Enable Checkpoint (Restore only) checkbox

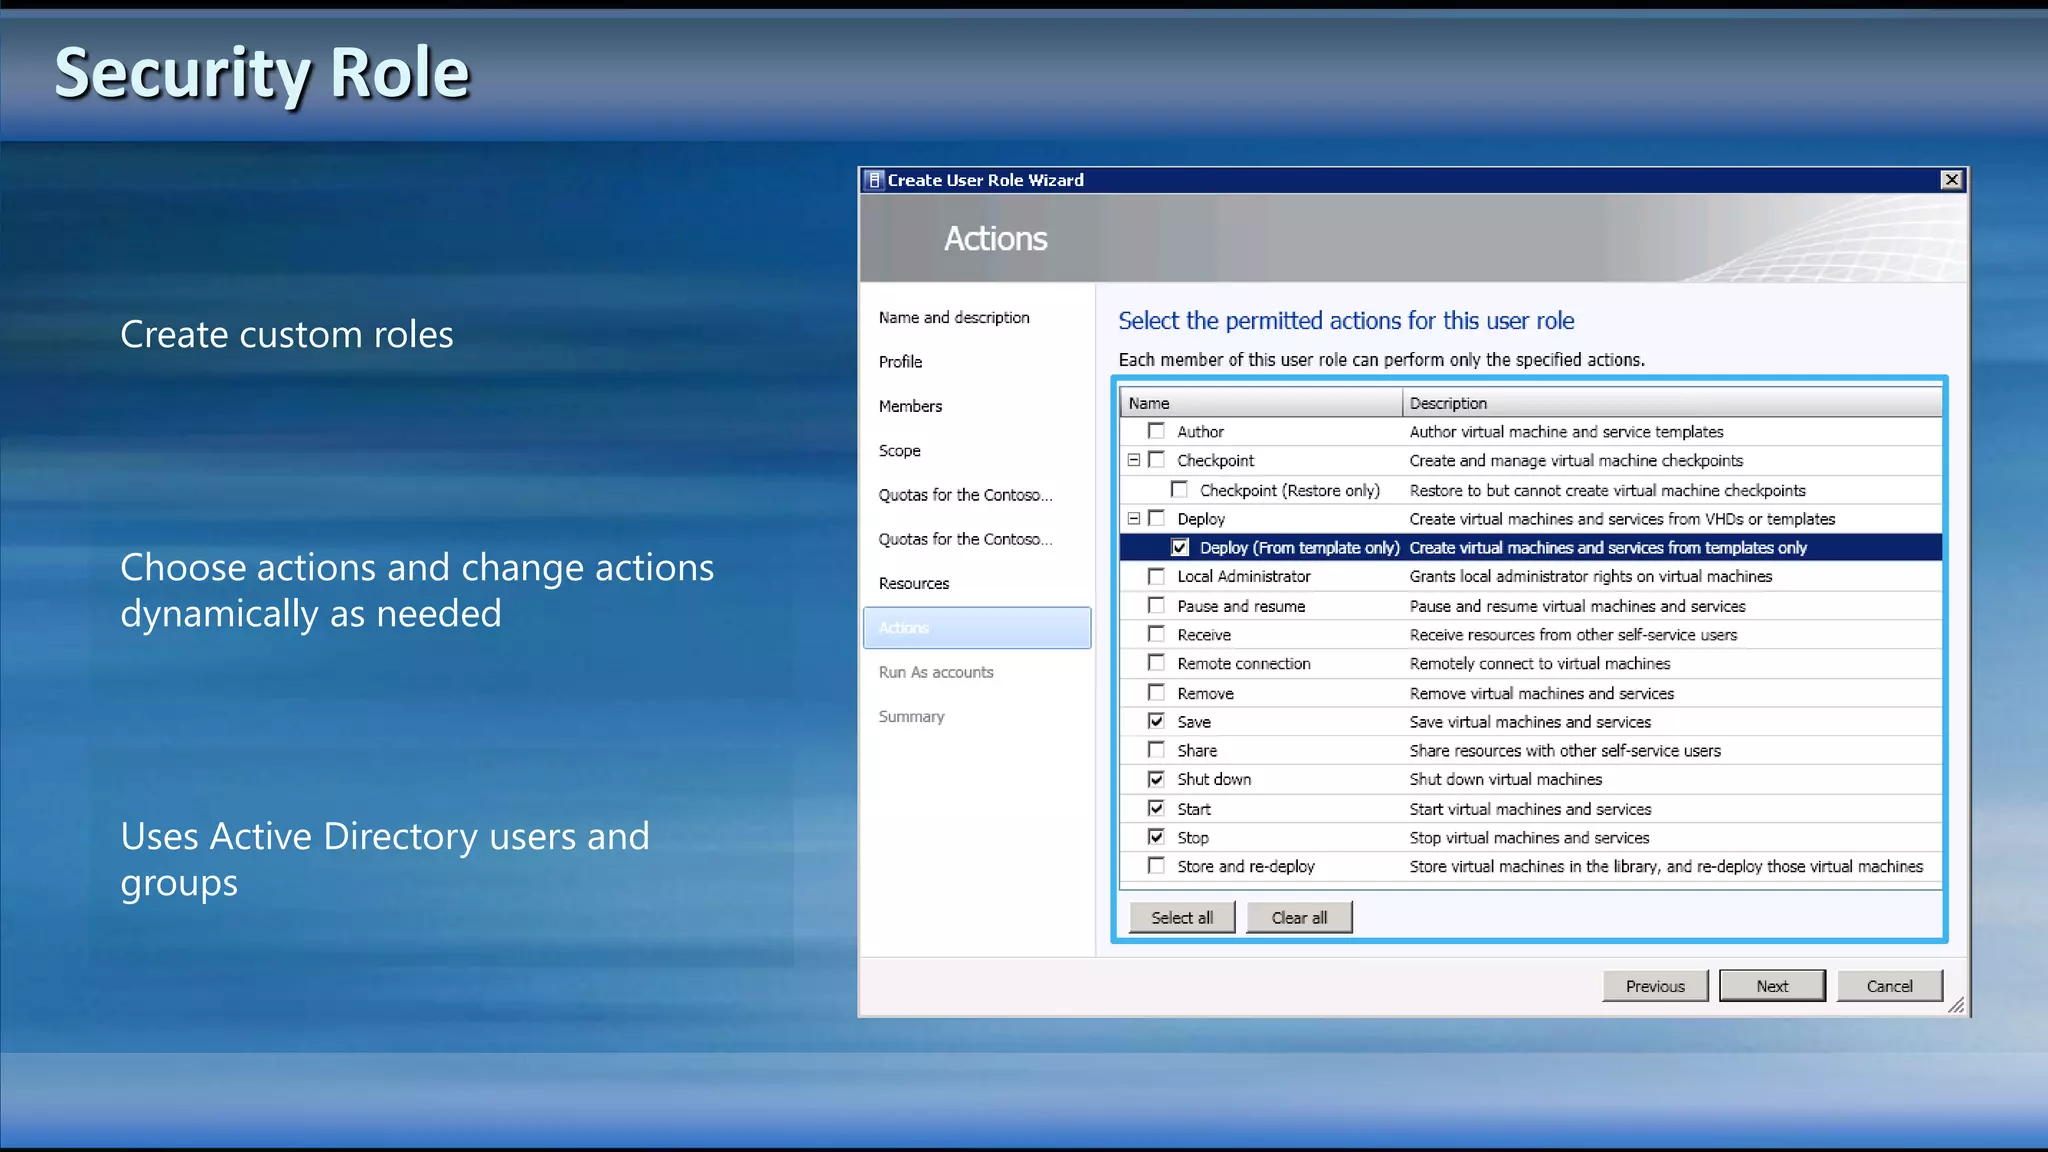tap(1180, 489)
